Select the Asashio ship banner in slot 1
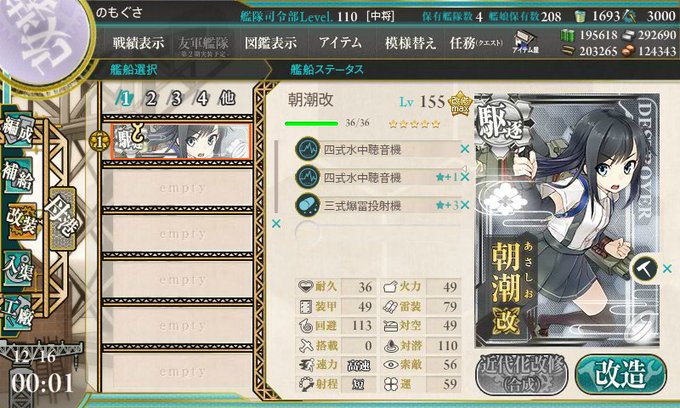 (180, 141)
